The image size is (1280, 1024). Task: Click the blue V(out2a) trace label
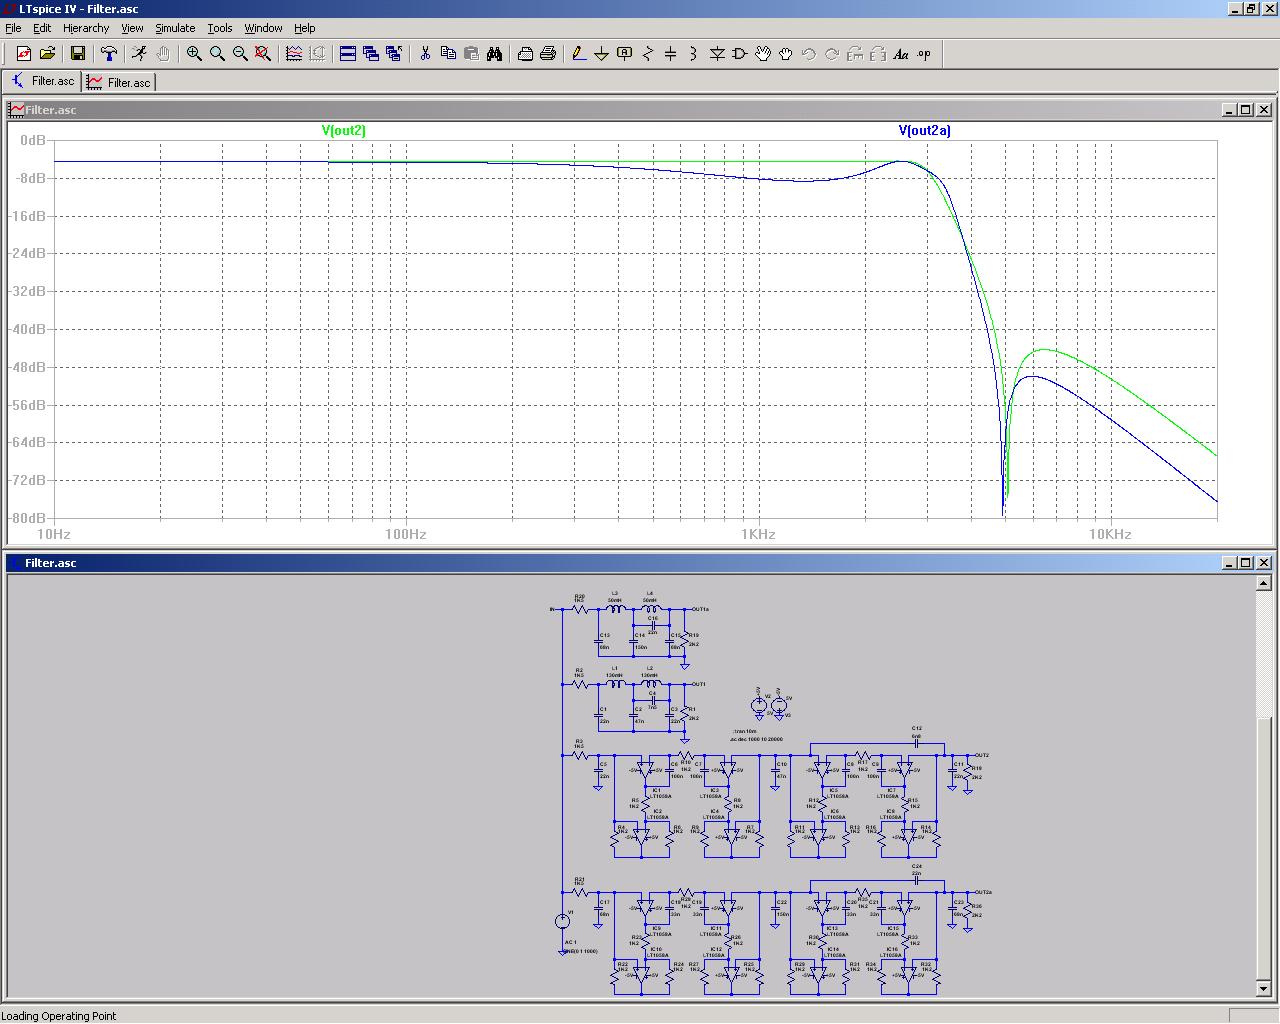tap(924, 130)
